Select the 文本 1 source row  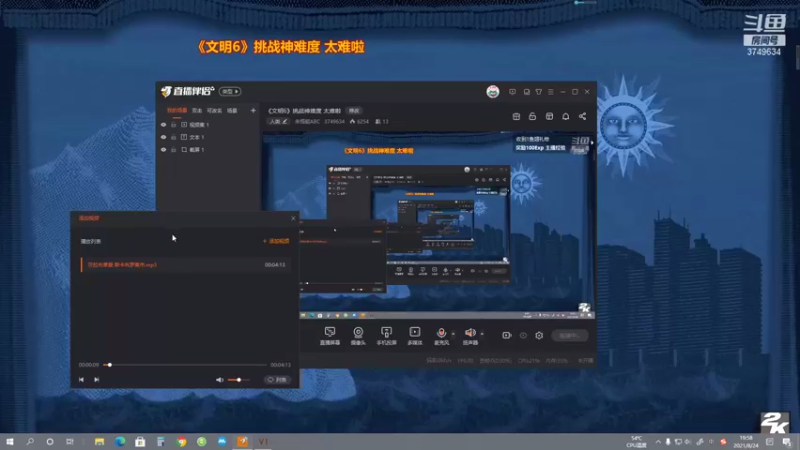208,137
